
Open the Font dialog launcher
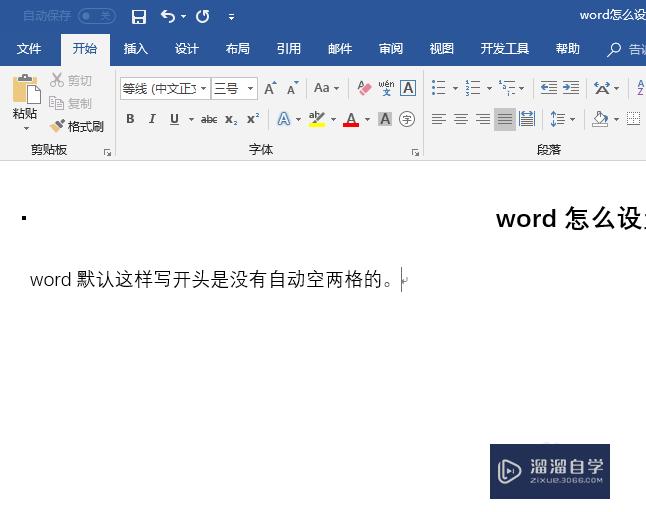[x=415, y=153]
